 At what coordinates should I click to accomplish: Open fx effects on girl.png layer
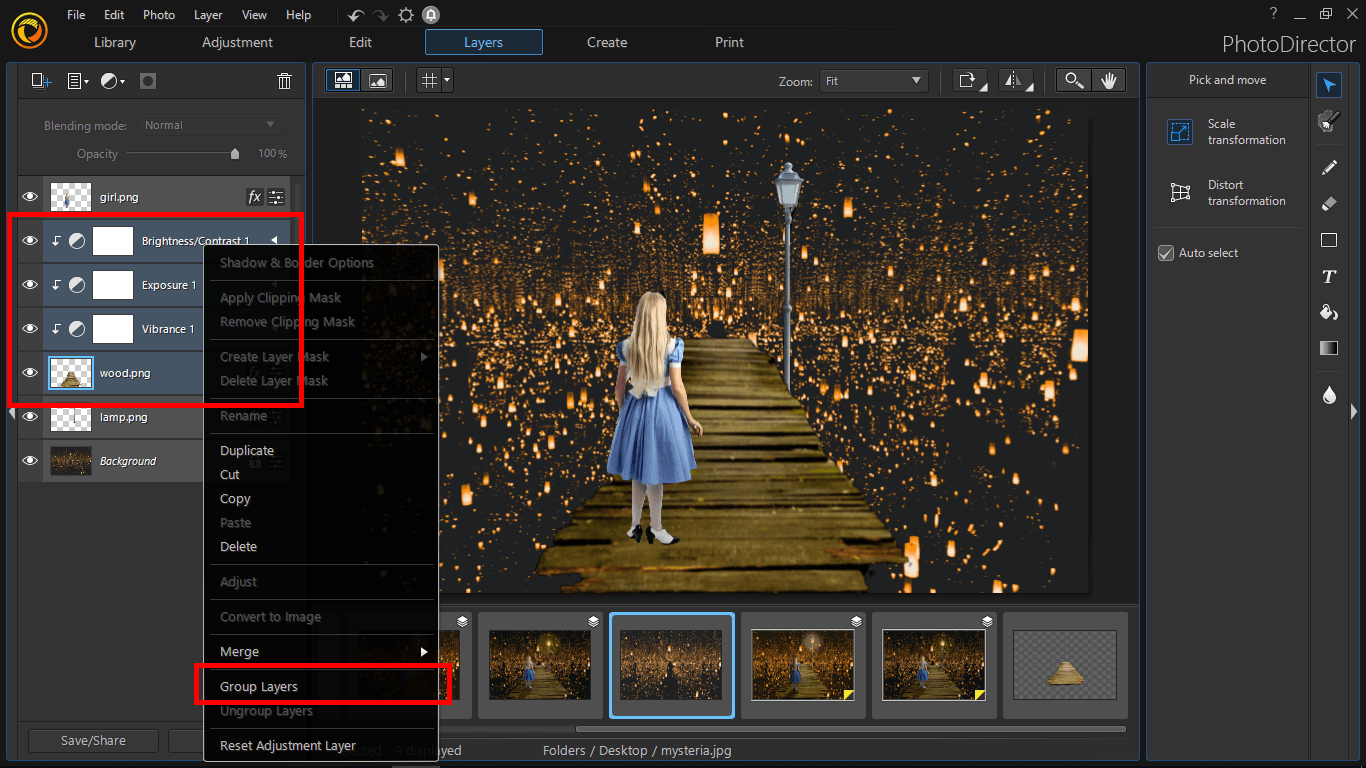254,197
